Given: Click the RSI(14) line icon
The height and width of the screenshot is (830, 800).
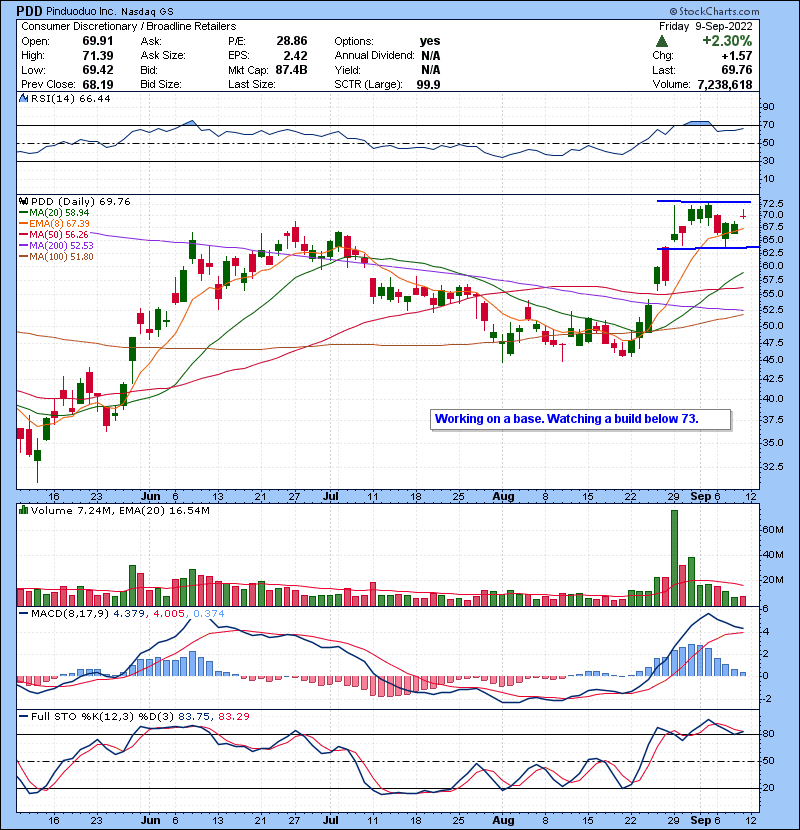Looking at the screenshot, I should pyautogui.click(x=23, y=98).
